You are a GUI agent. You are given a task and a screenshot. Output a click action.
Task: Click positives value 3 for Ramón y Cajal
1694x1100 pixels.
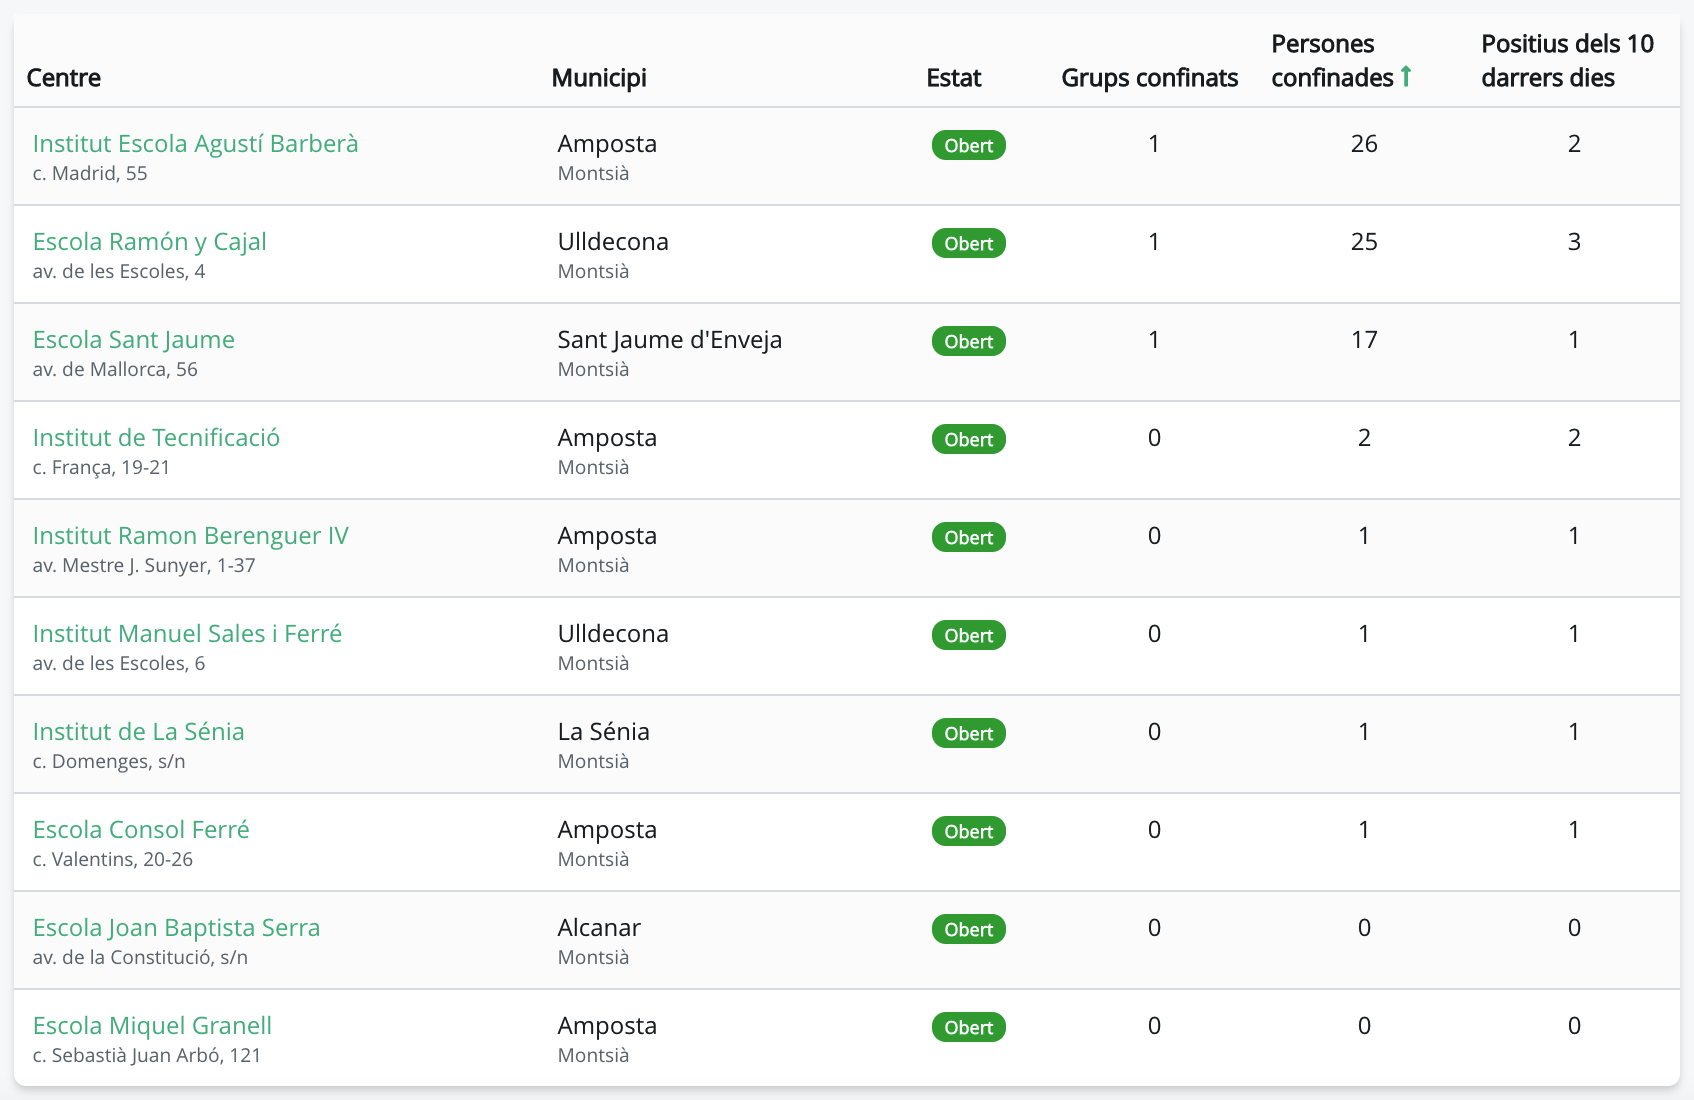[1574, 242]
